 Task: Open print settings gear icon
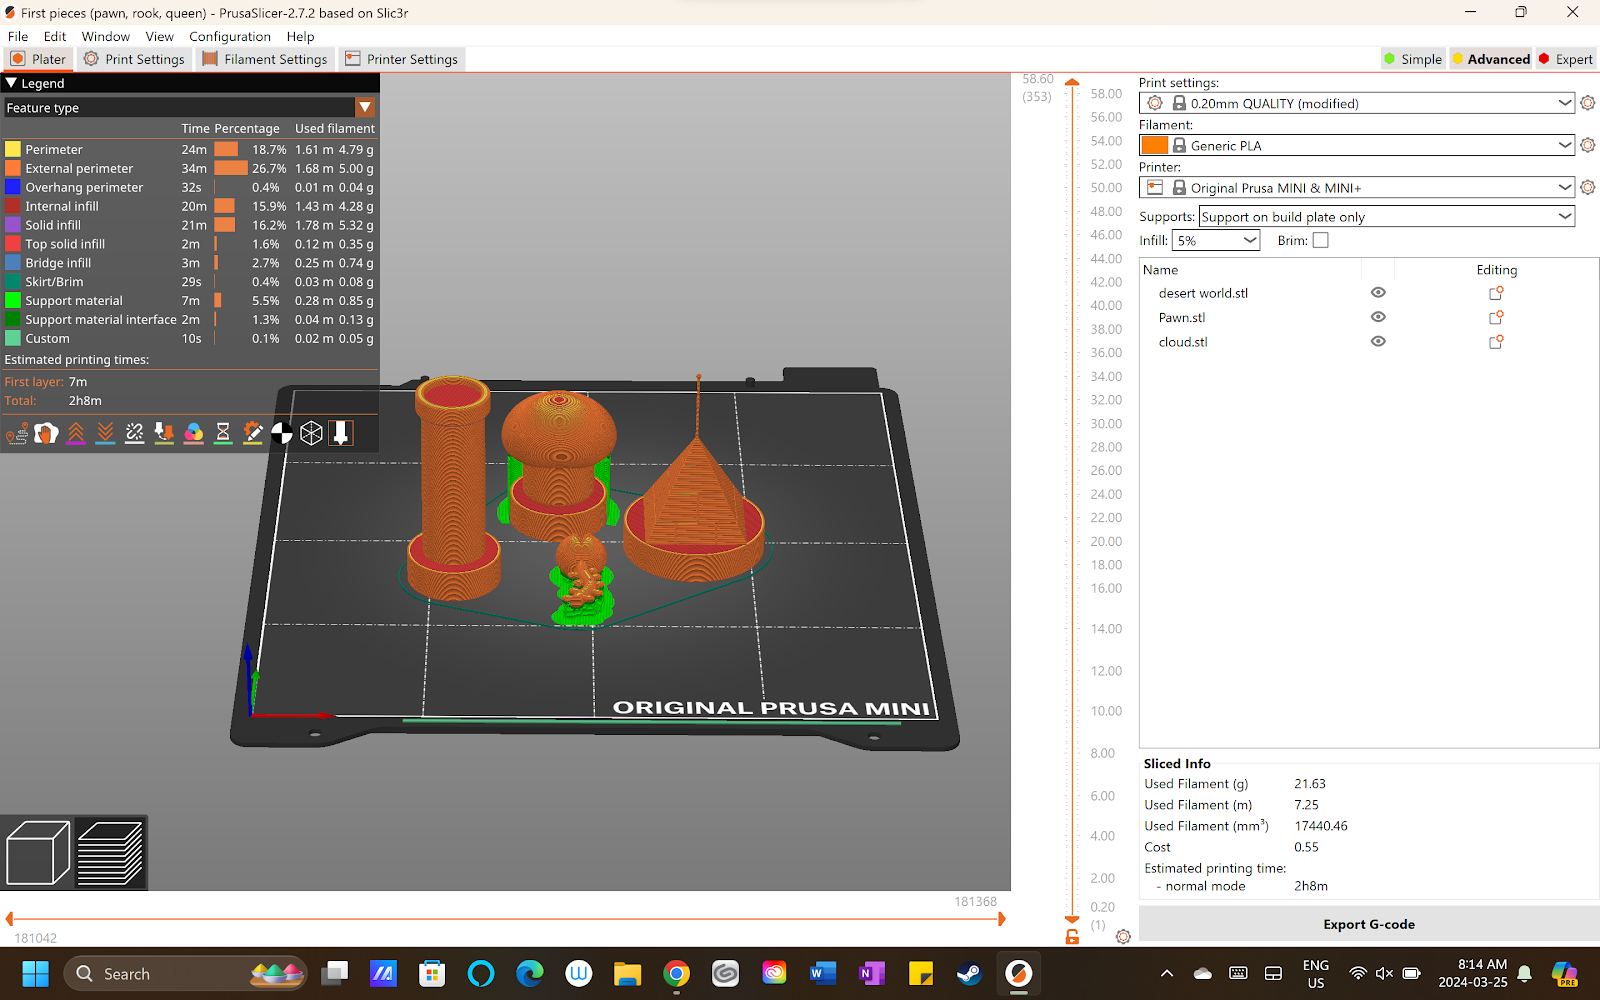click(x=1588, y=103)
